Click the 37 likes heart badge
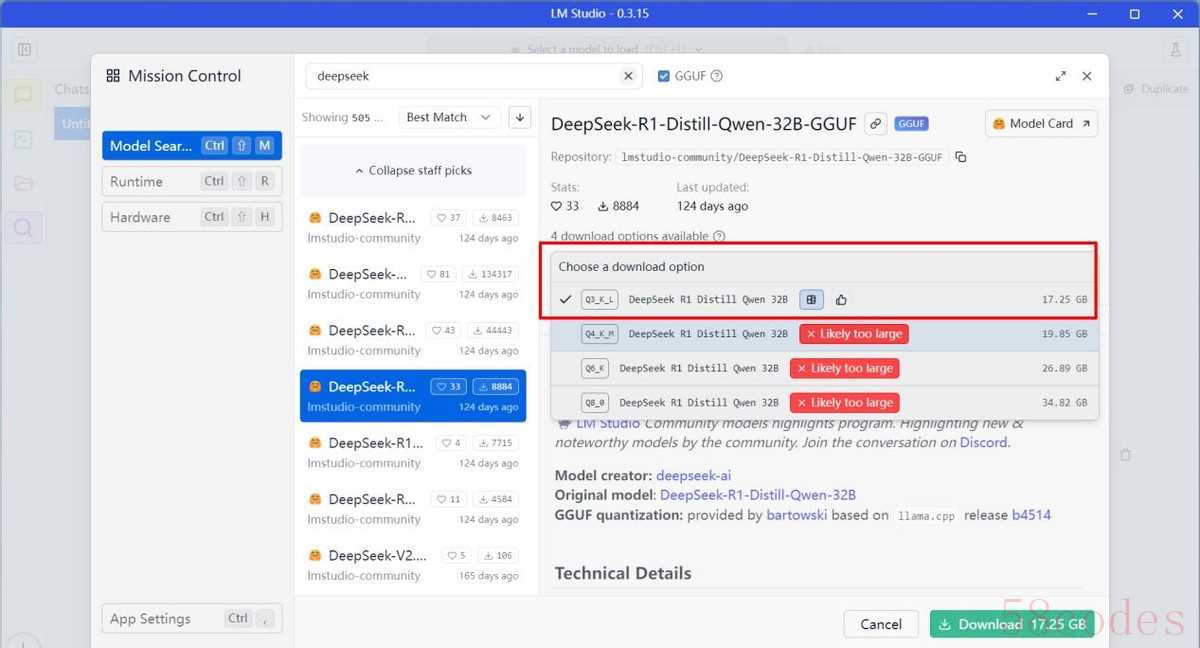This screenshot has height=648, width=1200. click(448, 218)
